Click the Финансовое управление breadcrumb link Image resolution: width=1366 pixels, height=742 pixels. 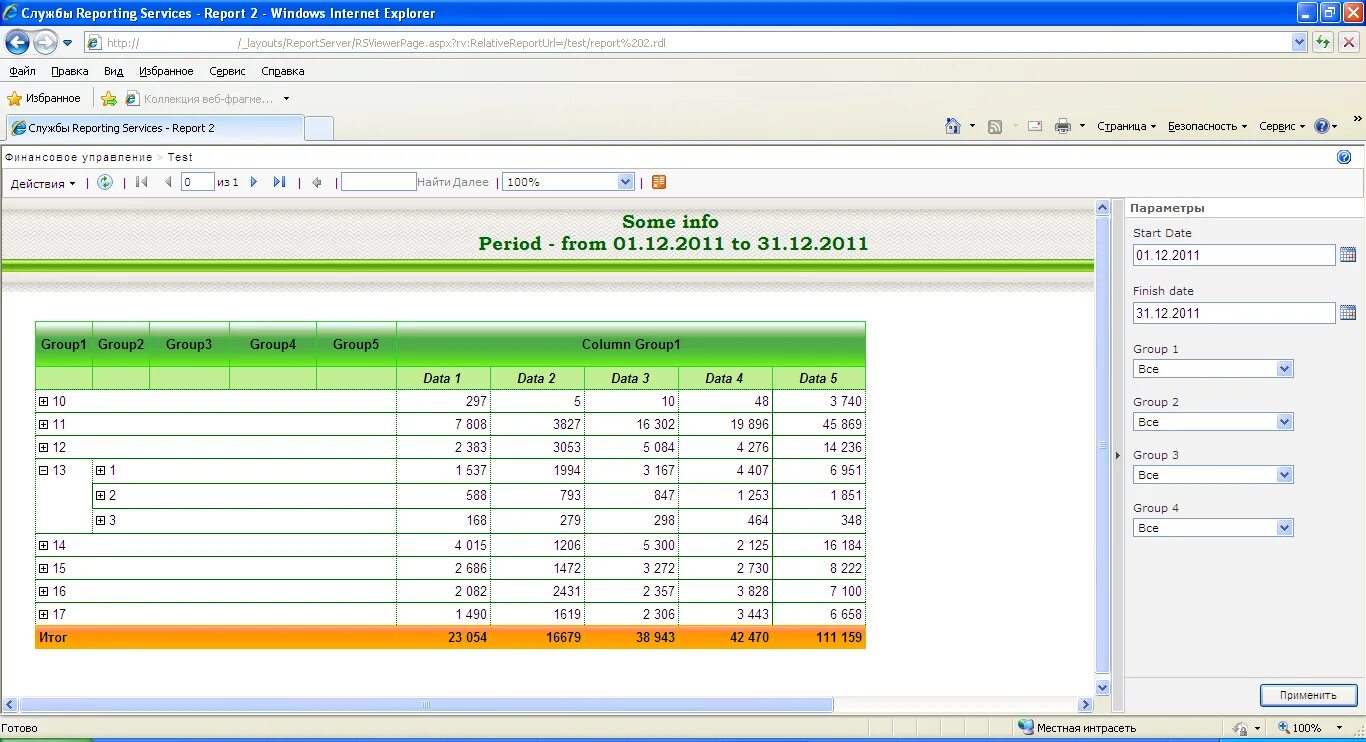tap(79, 157)
